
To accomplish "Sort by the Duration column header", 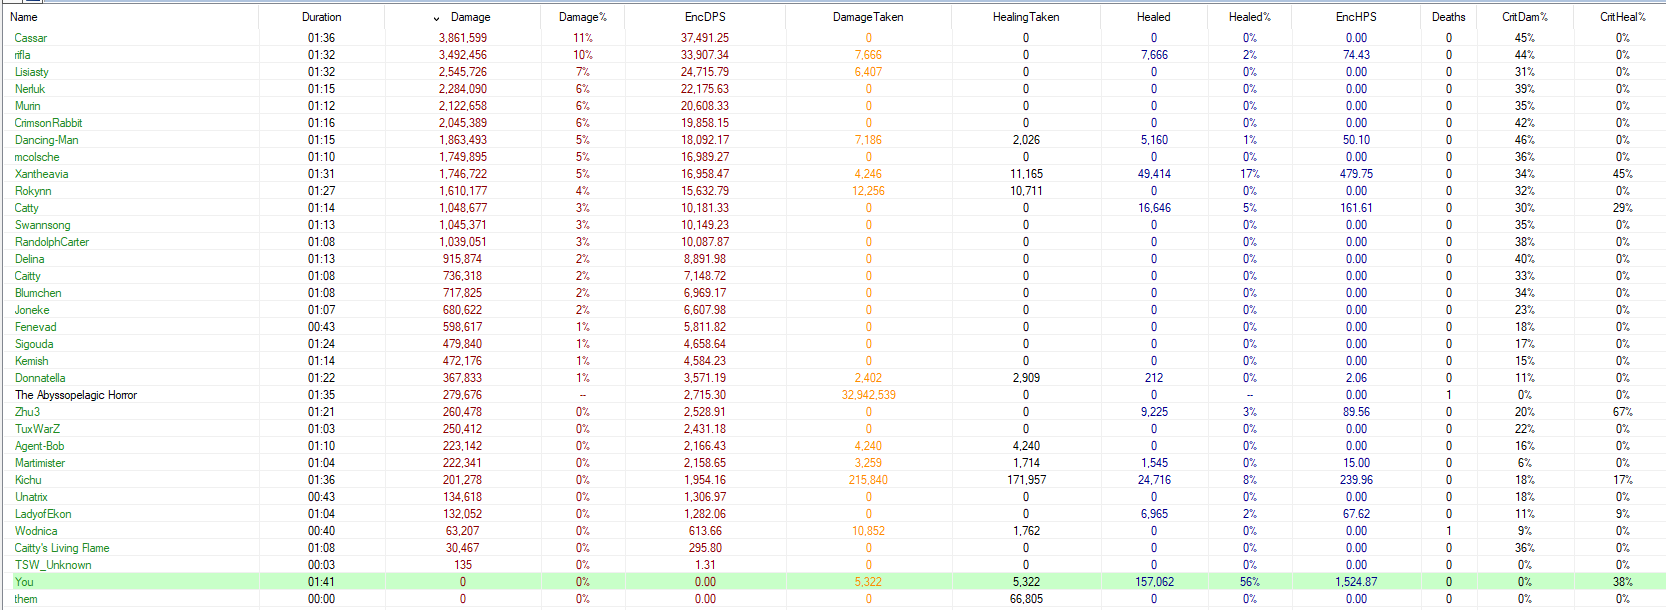I will [321, 17].
